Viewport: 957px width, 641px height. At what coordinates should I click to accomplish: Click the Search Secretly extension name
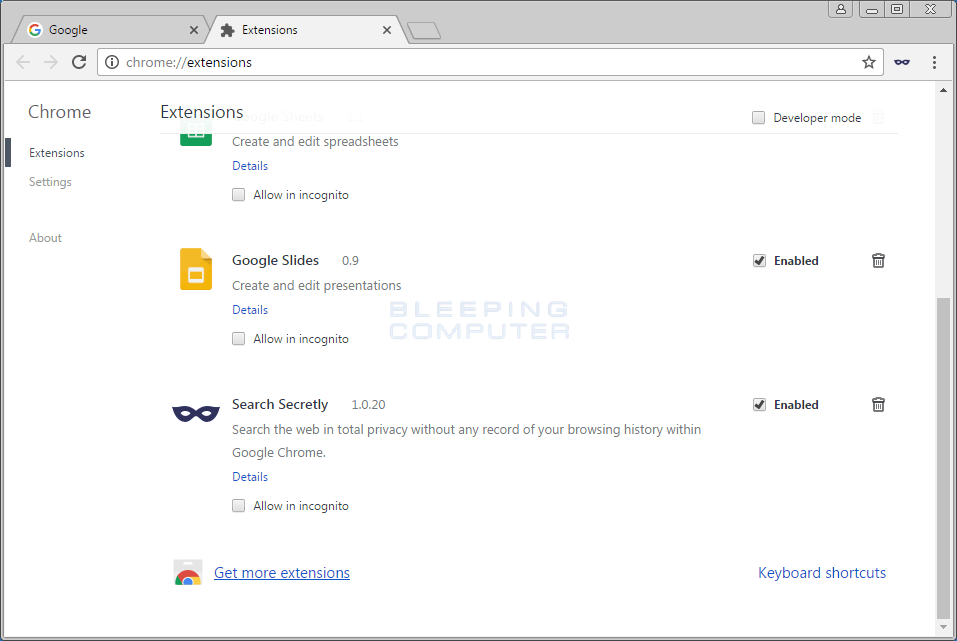(x=280, y=405)
